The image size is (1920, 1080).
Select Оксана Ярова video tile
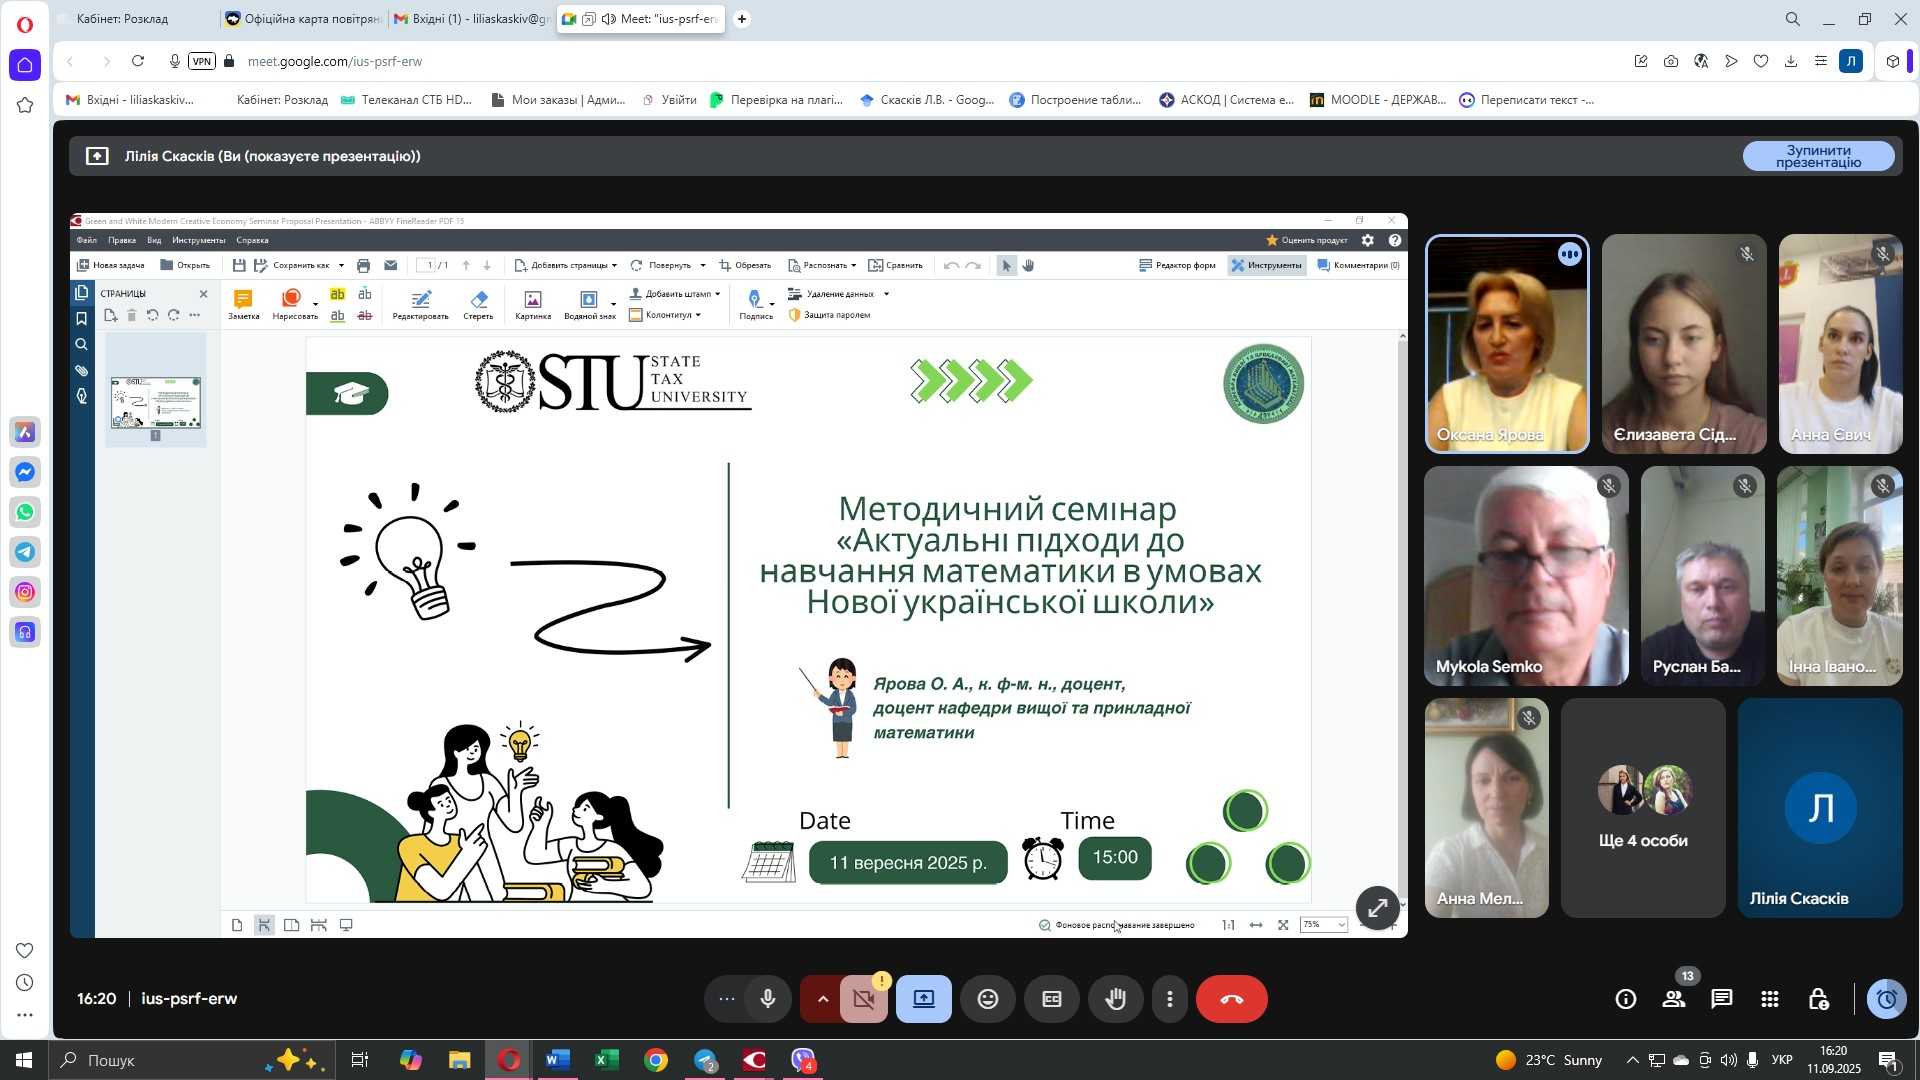pyautogui.click(x=1507, y=343)
